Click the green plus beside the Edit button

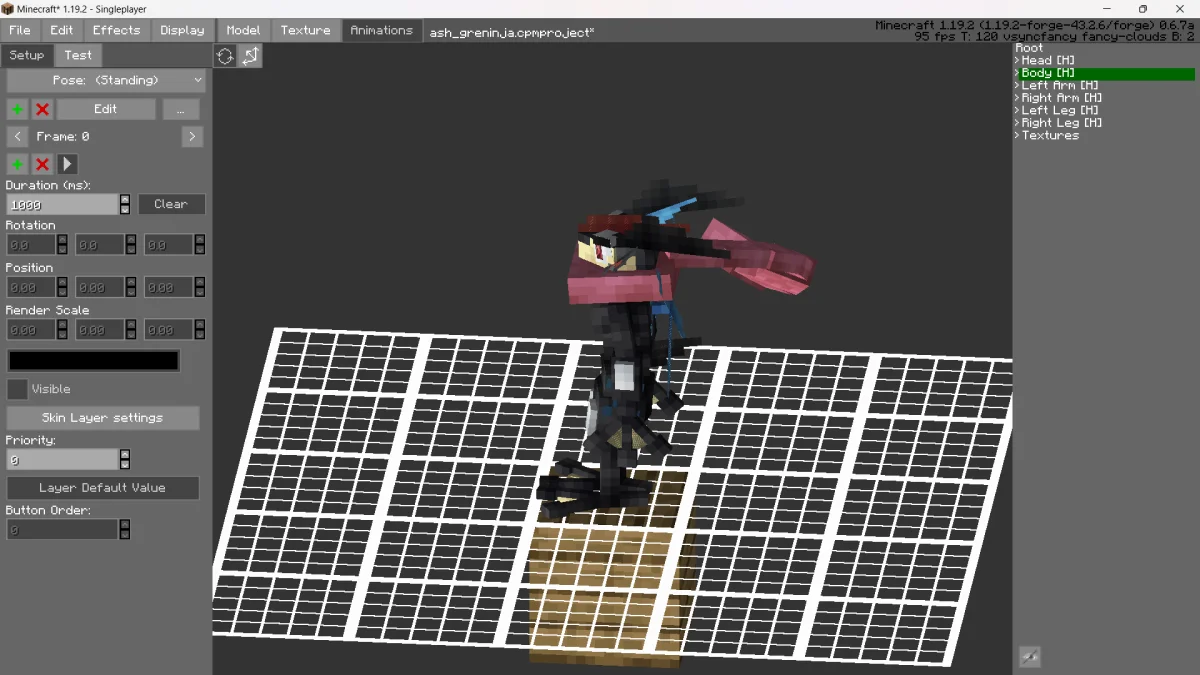coord(17,109)
